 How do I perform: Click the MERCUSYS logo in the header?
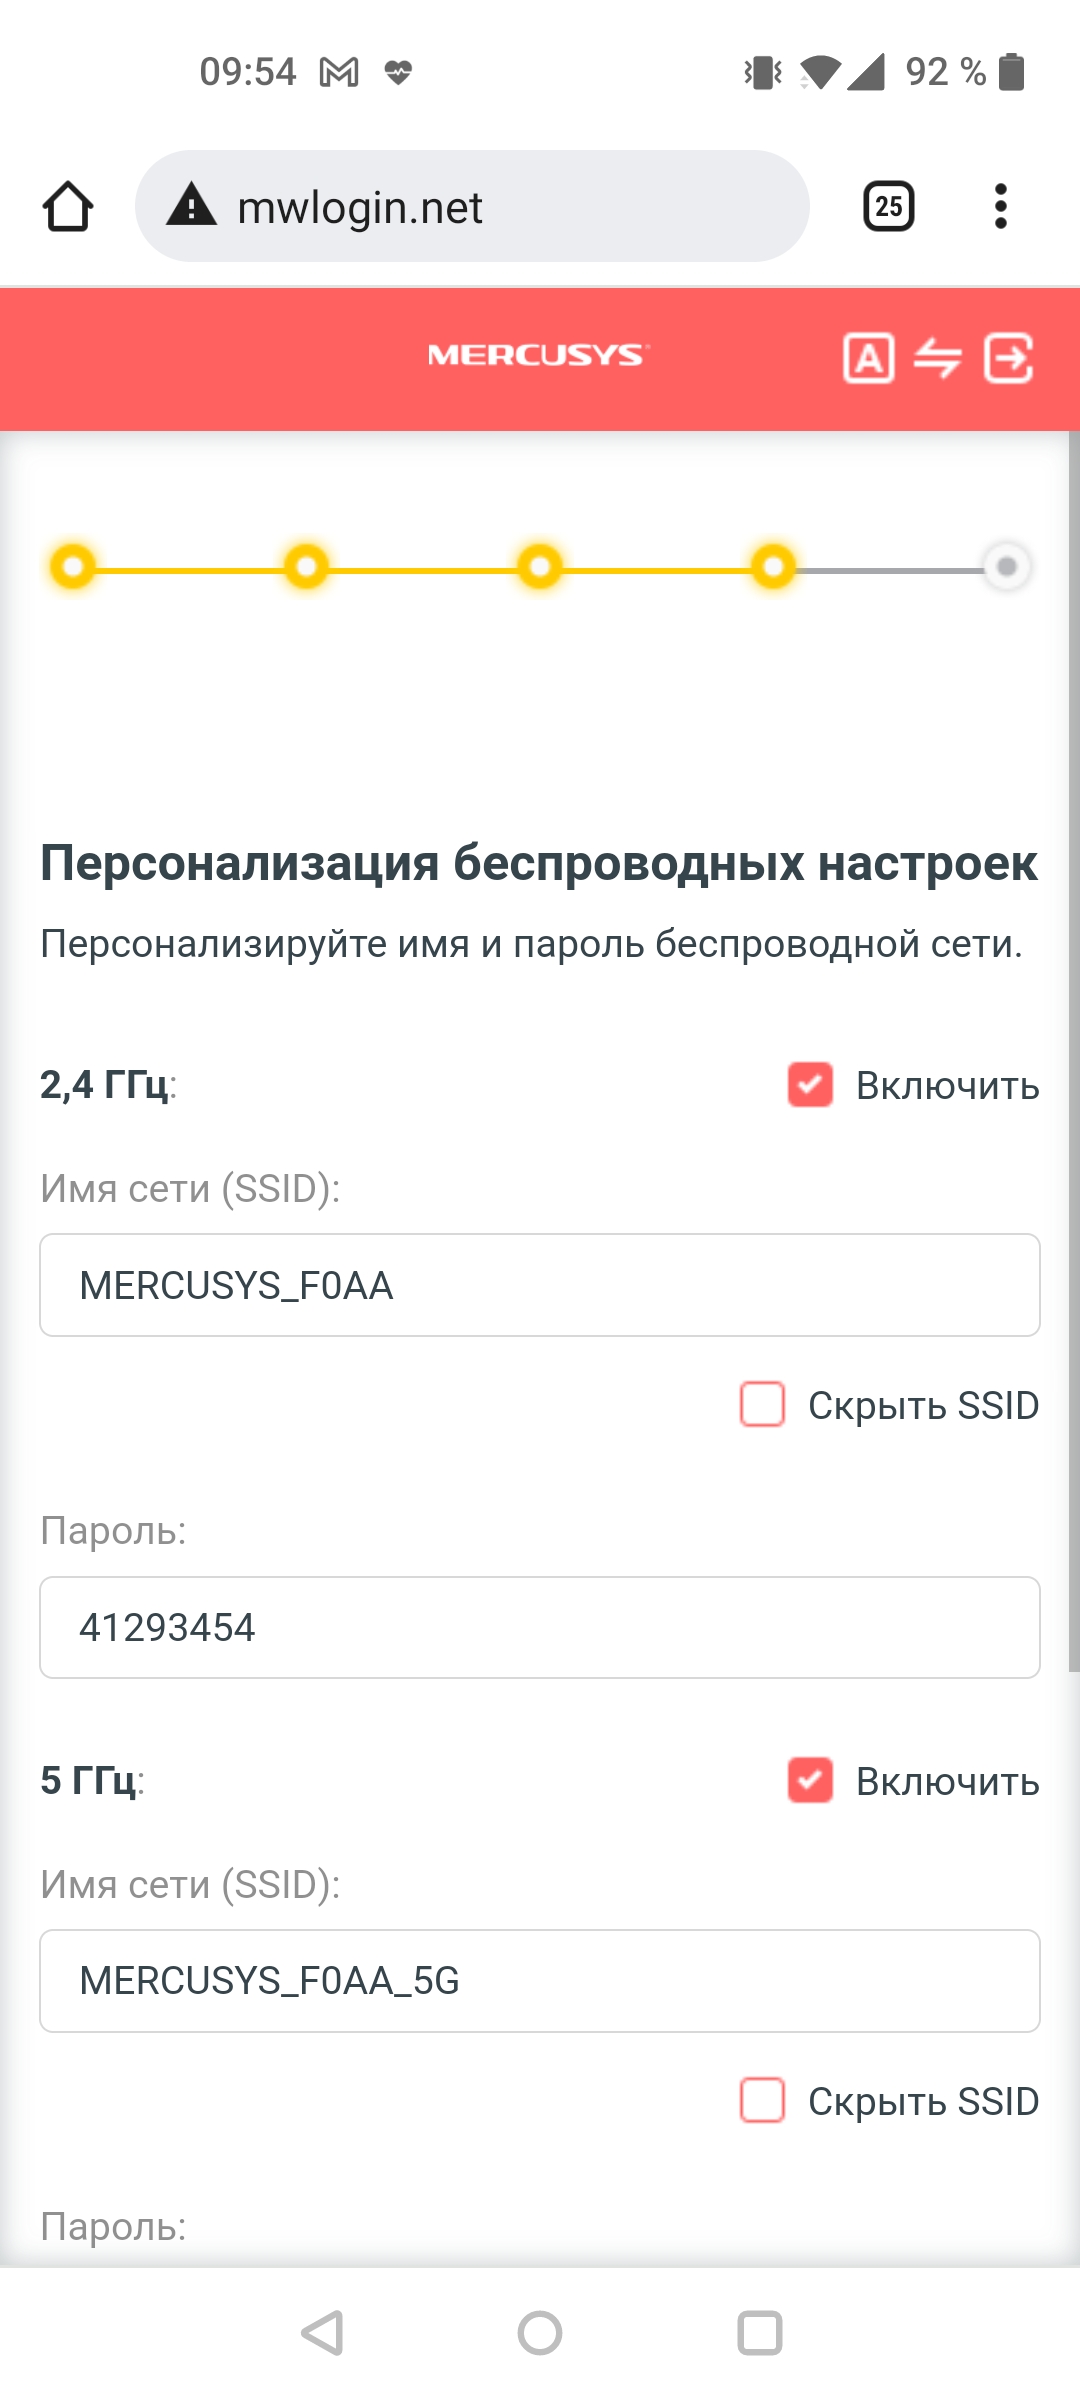538,355
